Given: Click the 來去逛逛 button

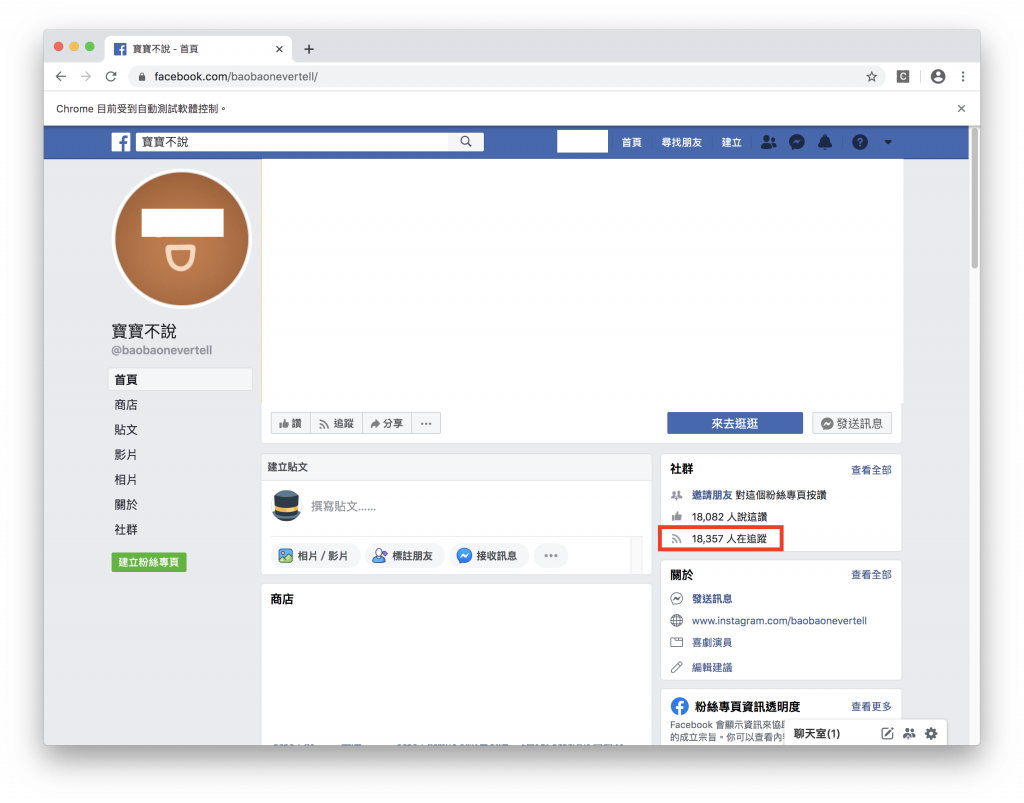Looking at the screenshot, I should [735, 423].
